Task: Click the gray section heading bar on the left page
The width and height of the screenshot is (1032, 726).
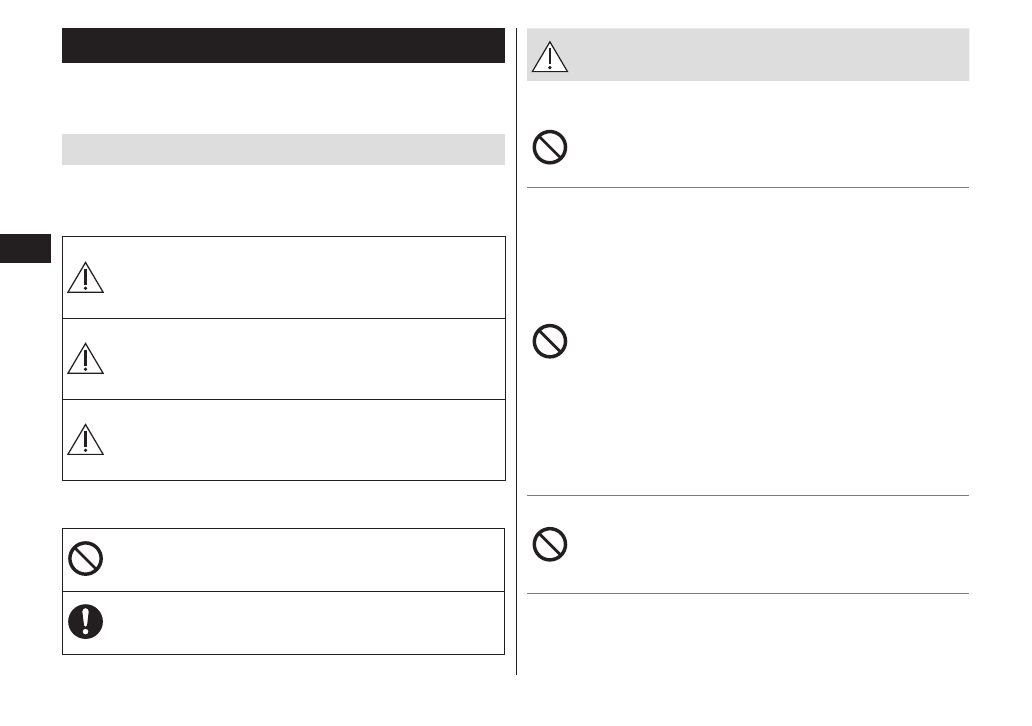Action: 283,149
